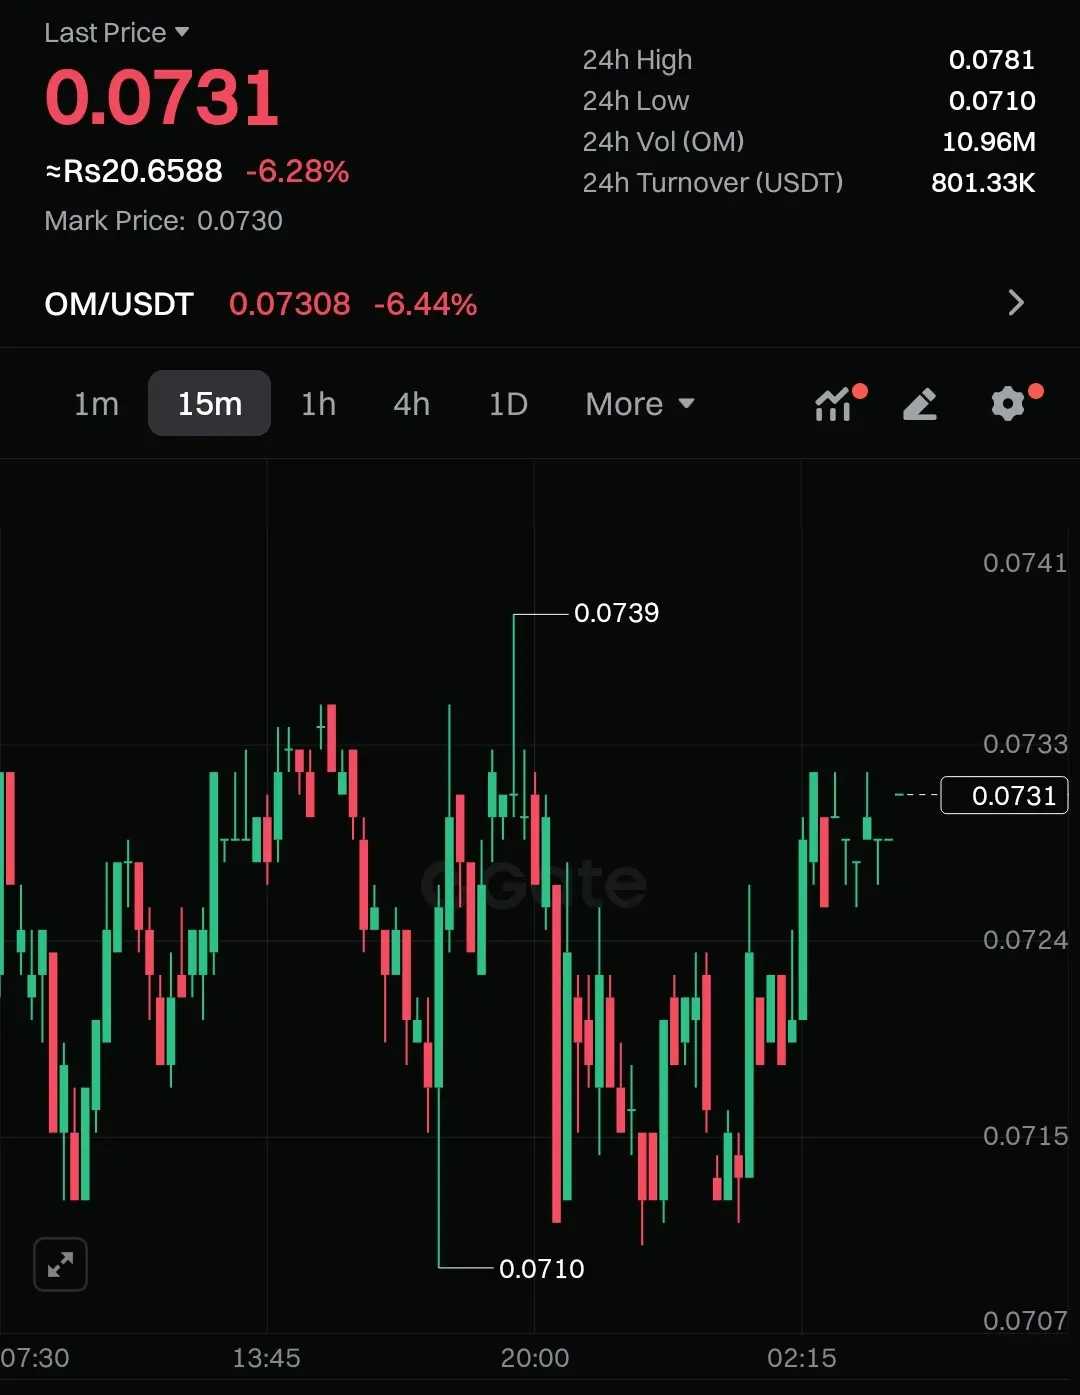This screenshot has height=1395, width=1080.
Task: Tap the 24h High label
Action: point(637,60)
